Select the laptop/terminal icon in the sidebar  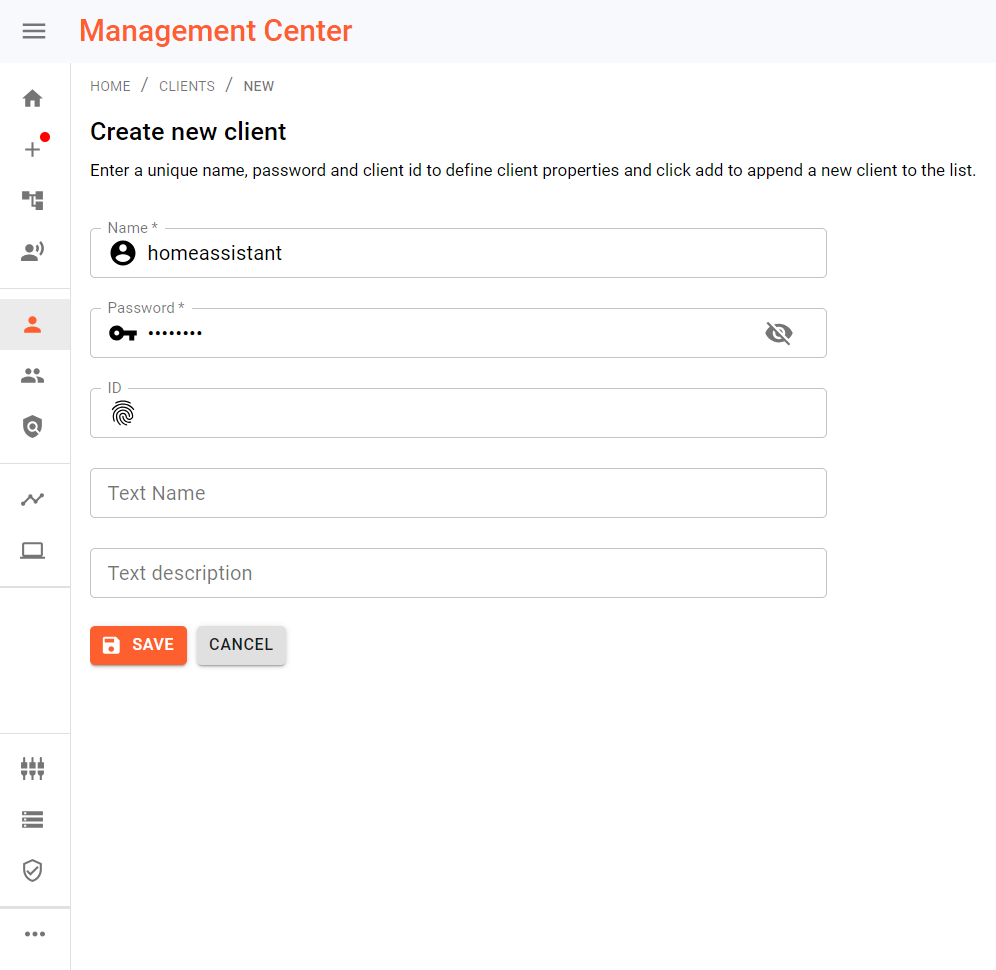click(33, 549)
